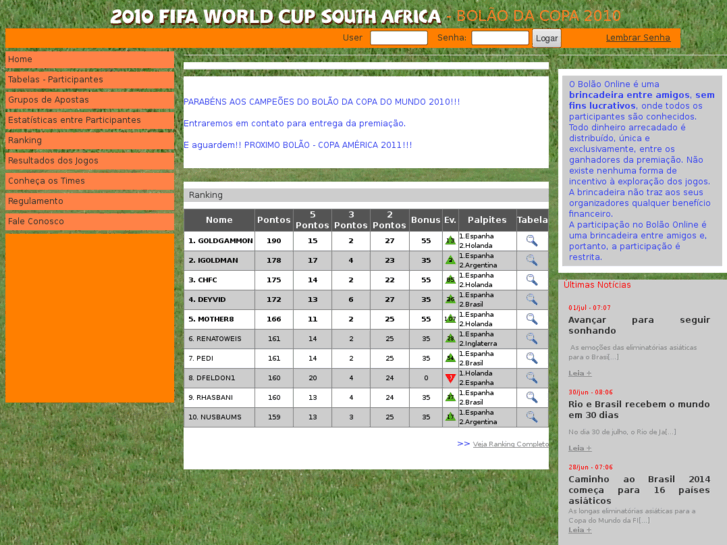The width and height of the screenshot is (727, 545).
Task: Click green evolution arrow for NUSBAUMS
Action: tap(450, 417)
